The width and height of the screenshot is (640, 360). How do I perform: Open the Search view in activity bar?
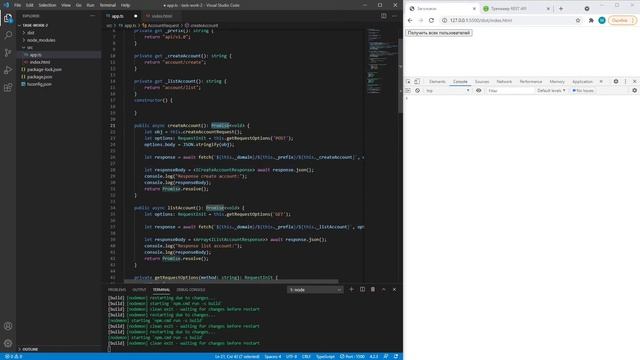[8, 35]
